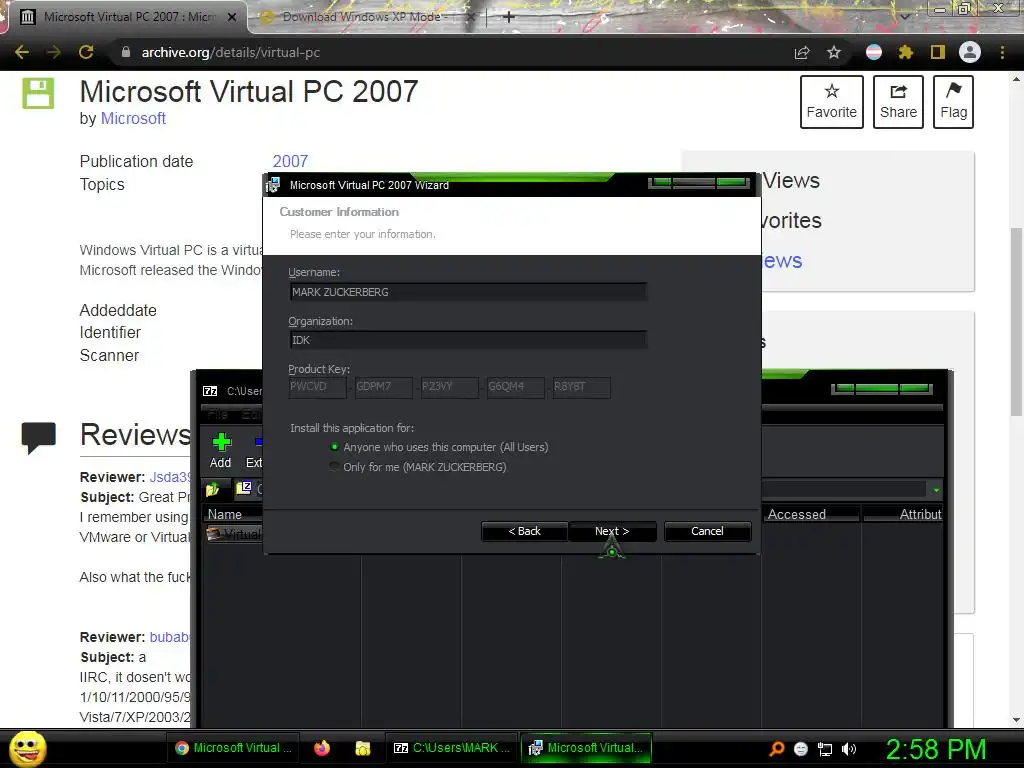Click the Organization field

click(x=468, y=340)
